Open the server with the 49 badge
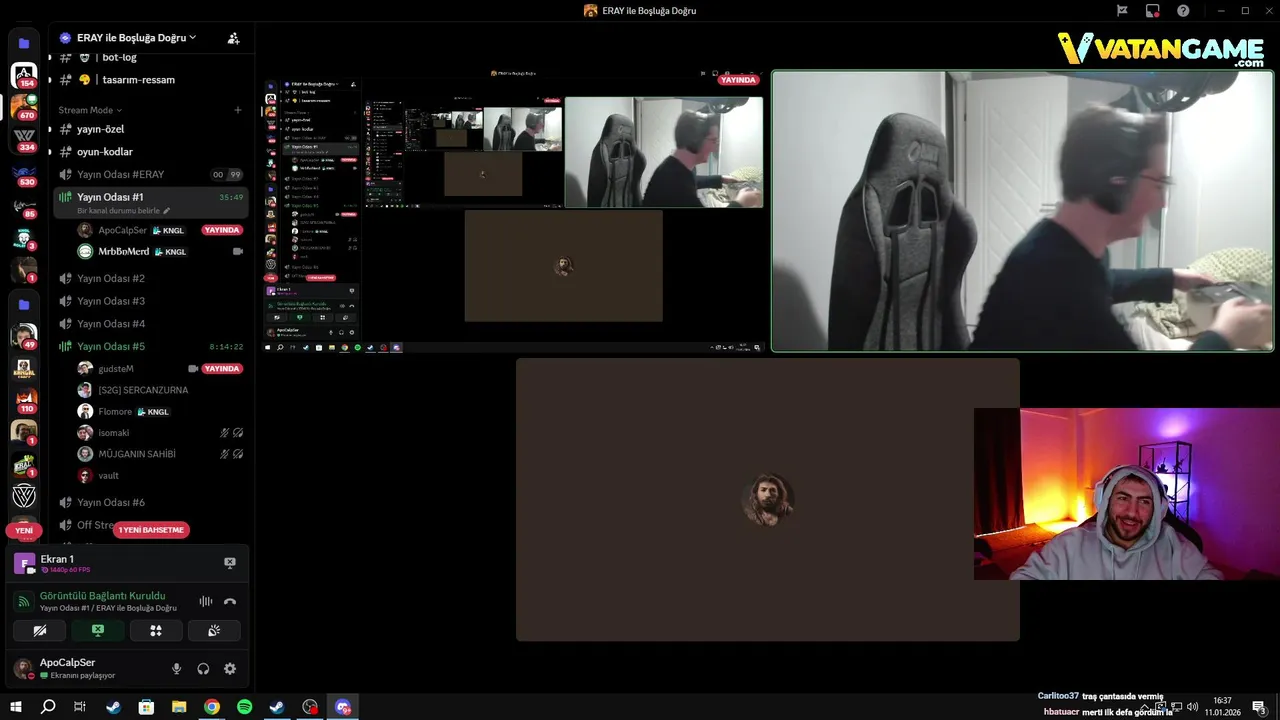 (x=24, y=335)
